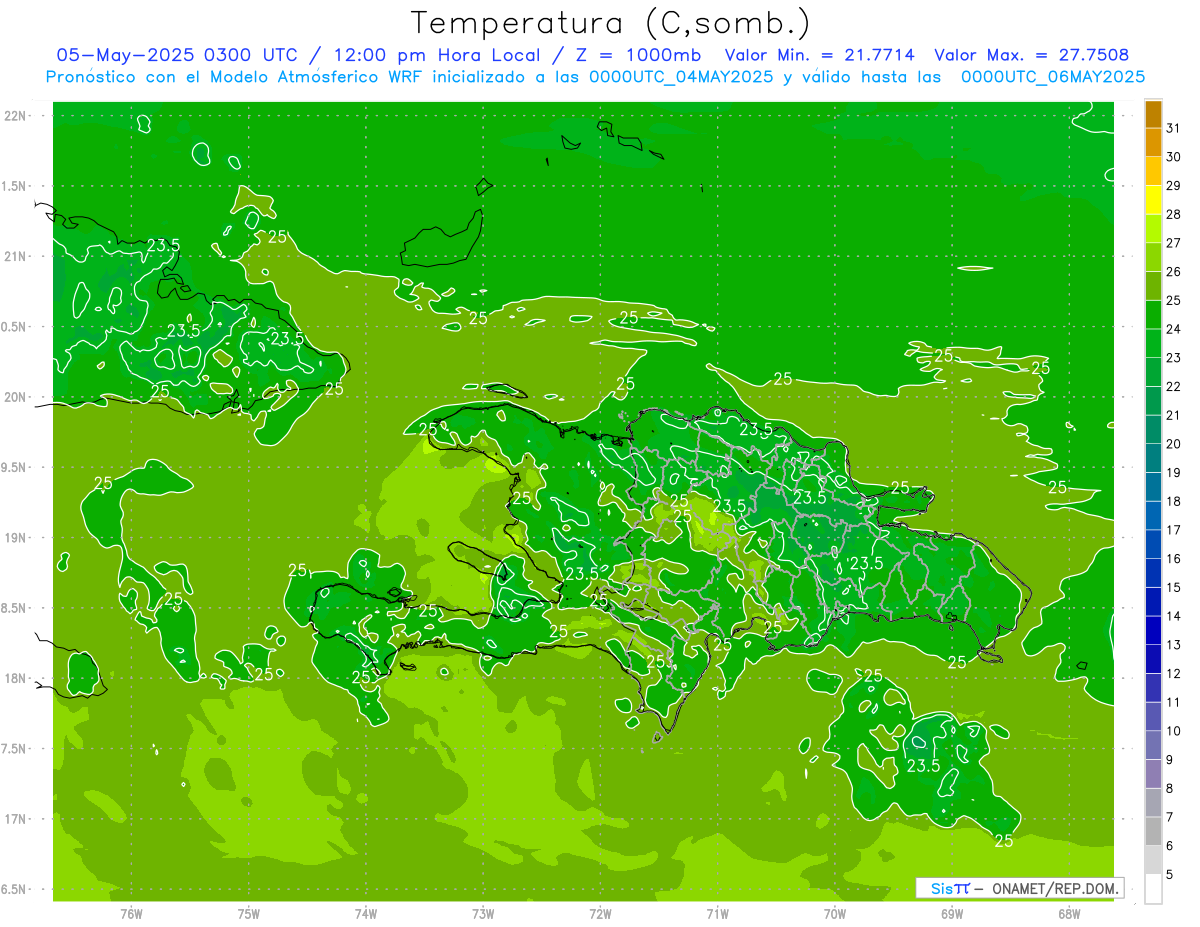Click the 75W longitude axis label
Image resolution: width=1200 pixels, height=927 pixels.
(249, 913)
